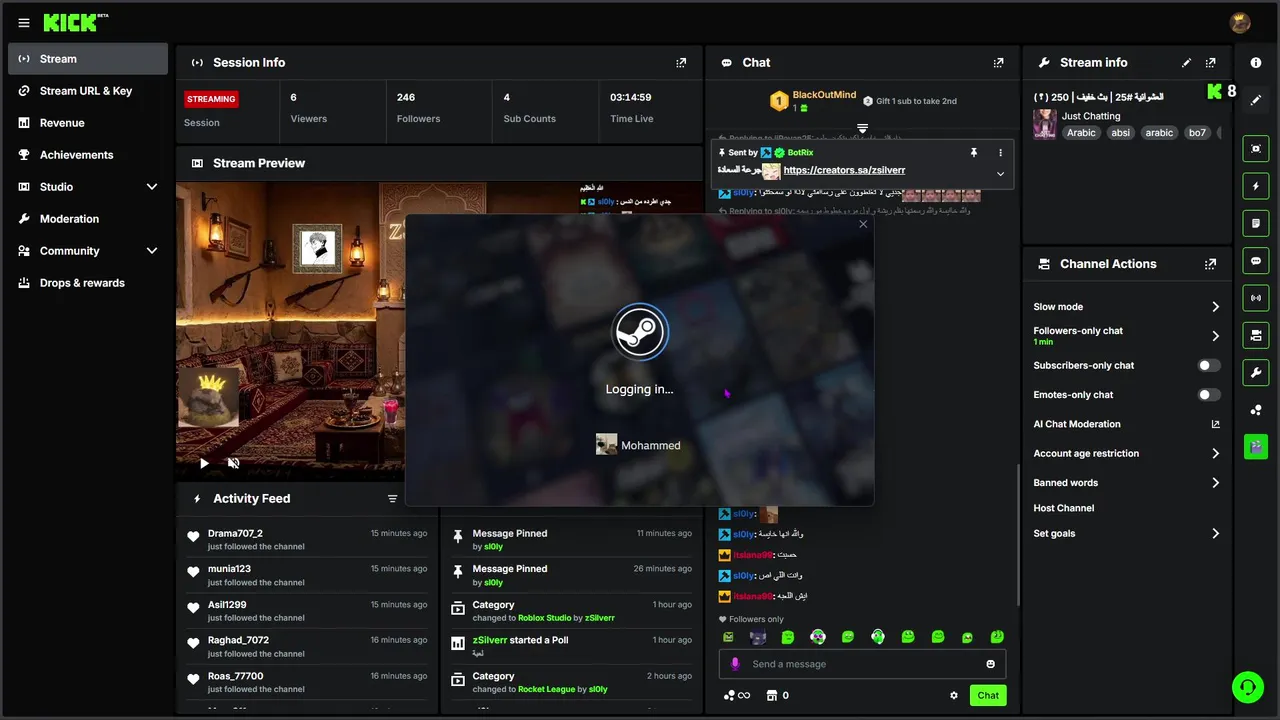Open Account age restriction settings
The width and height of the screenshot is (1280, 720).
click(1127, 453)
